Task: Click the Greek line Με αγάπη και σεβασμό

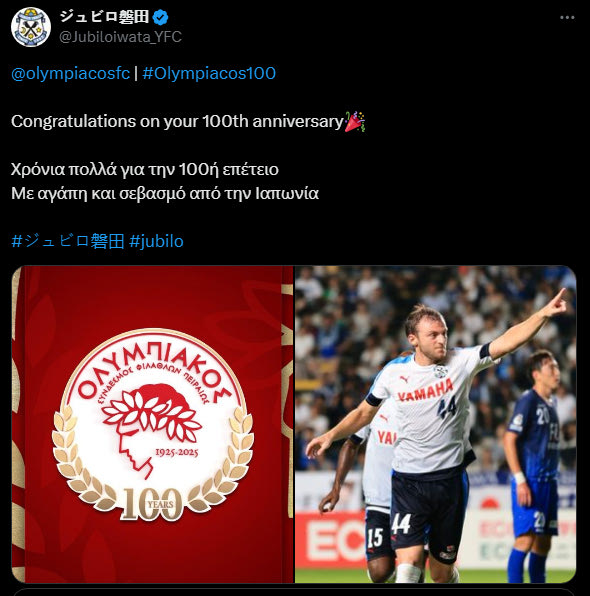Action: click(165, 193)
